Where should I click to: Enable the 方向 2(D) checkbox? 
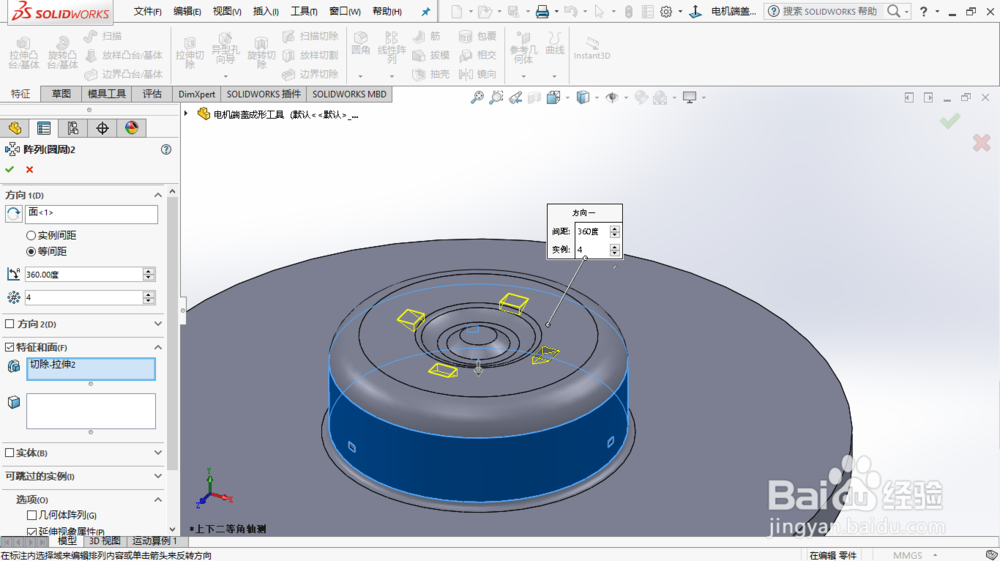click(x=10, y=324)
